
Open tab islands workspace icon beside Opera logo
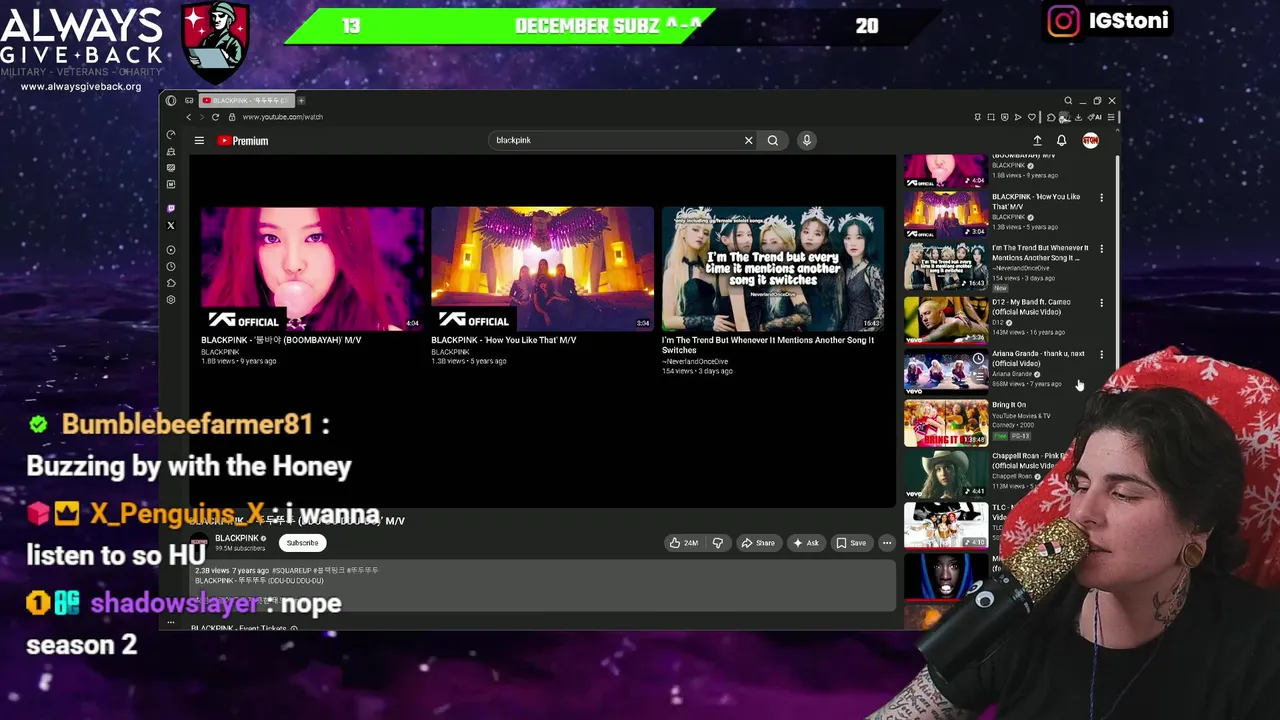(189, 100)
